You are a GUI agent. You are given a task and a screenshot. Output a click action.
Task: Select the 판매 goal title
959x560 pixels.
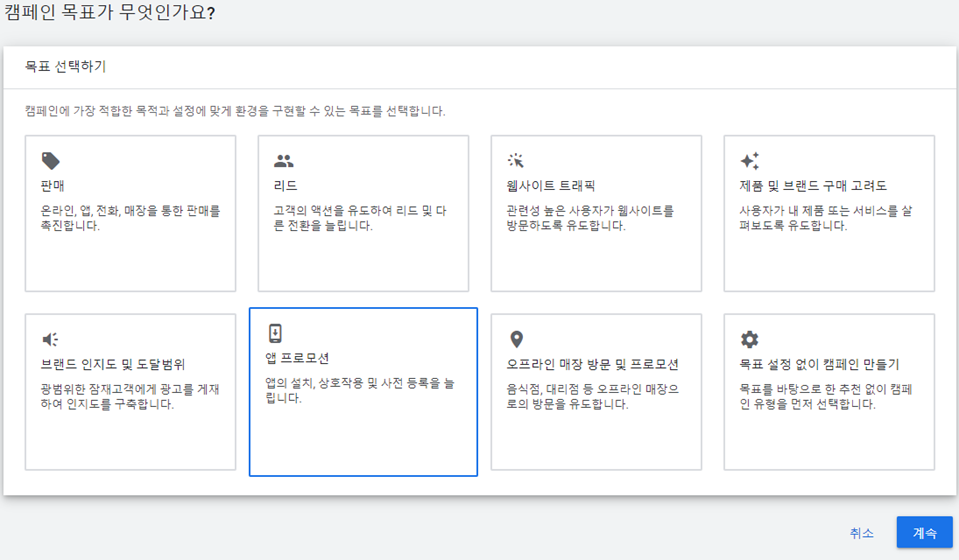53,186
